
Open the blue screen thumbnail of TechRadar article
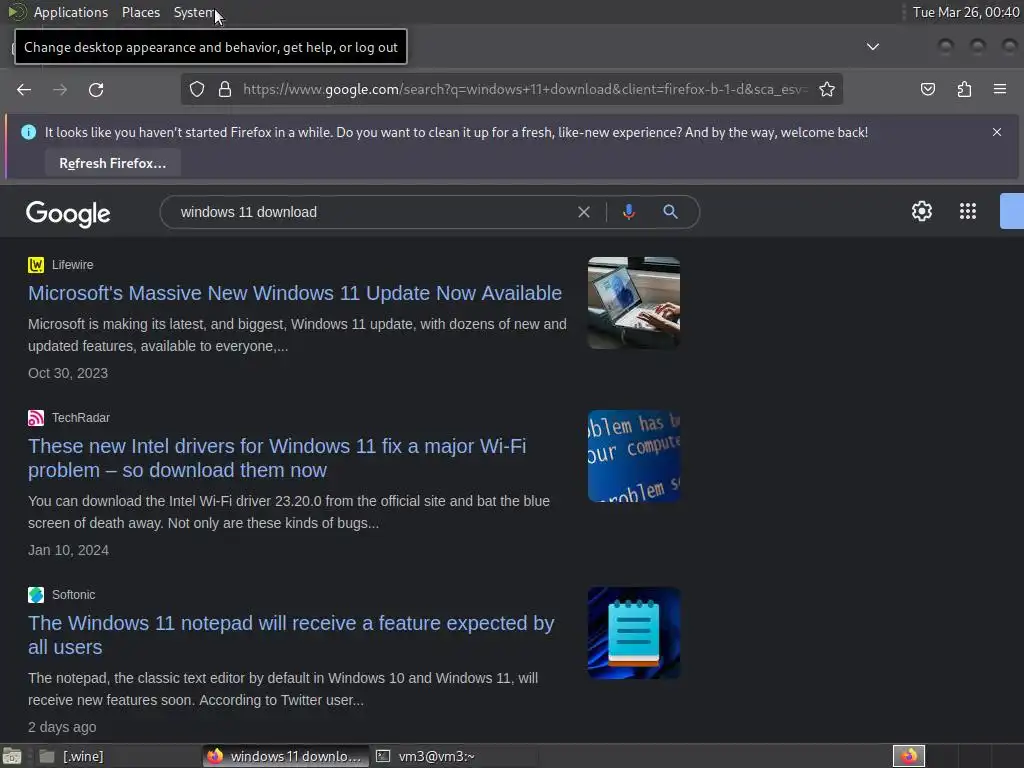pyautogui.click(x=633, y=456)
